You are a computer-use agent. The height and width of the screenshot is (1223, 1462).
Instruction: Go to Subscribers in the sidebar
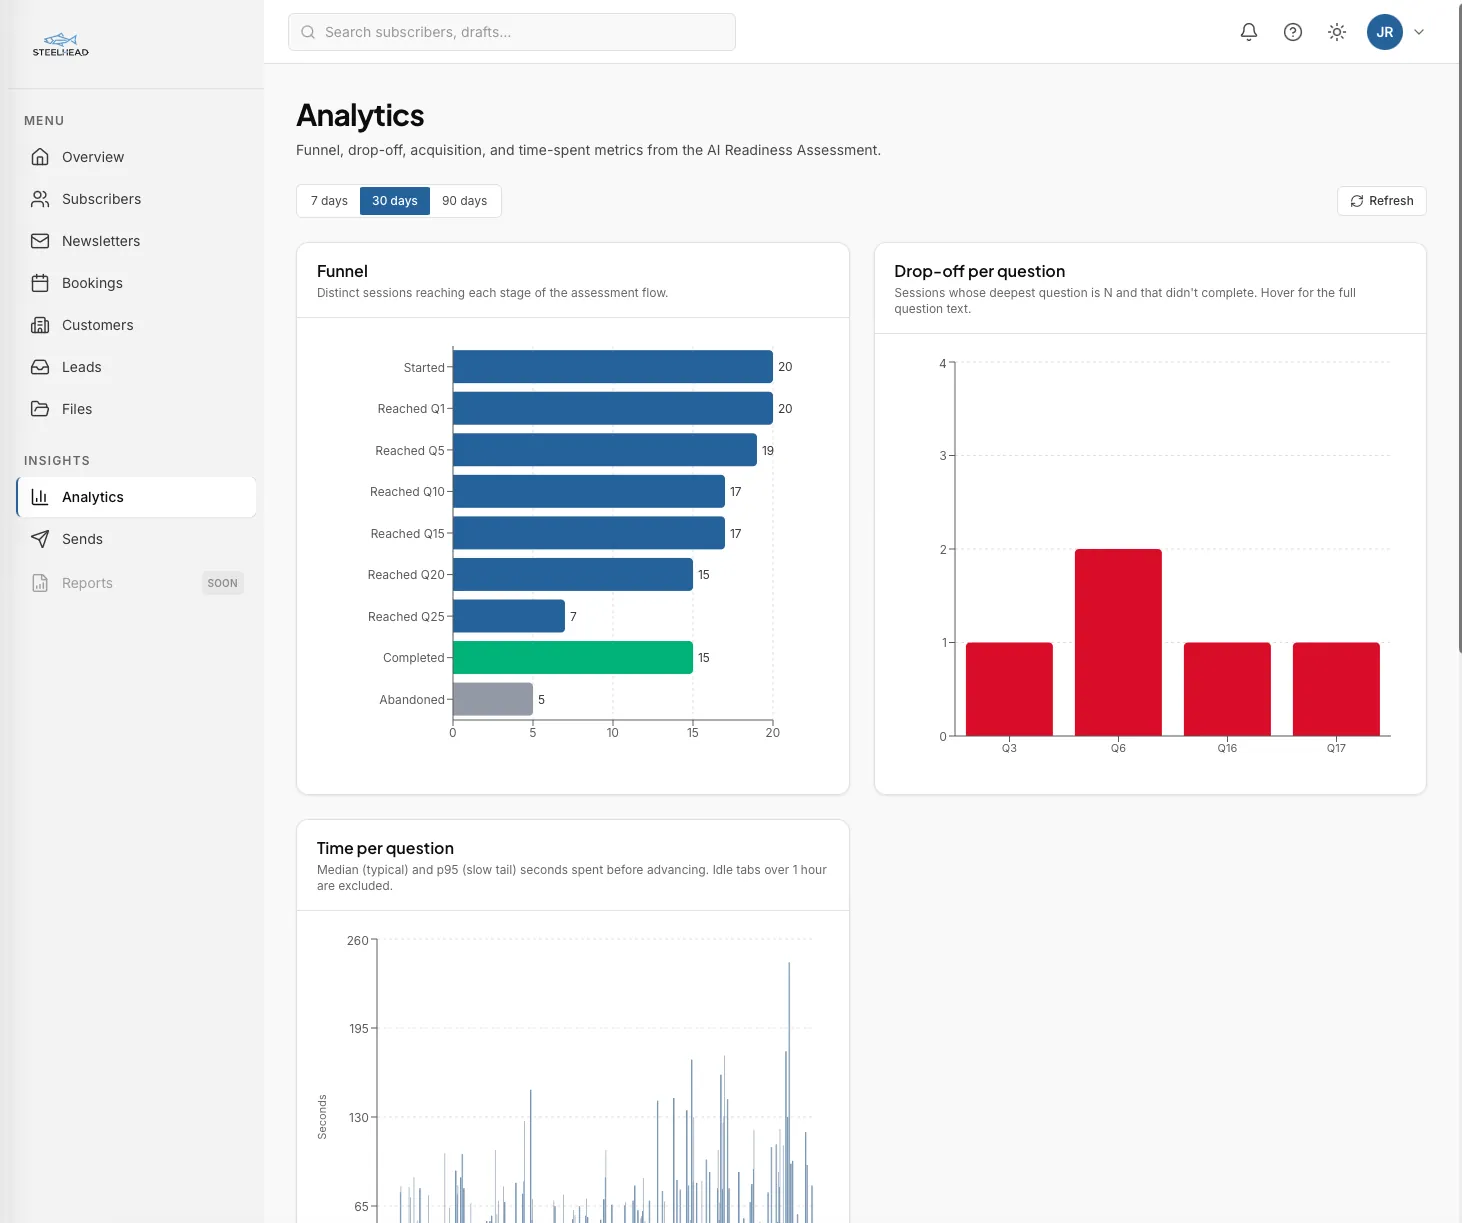point(136,199)
